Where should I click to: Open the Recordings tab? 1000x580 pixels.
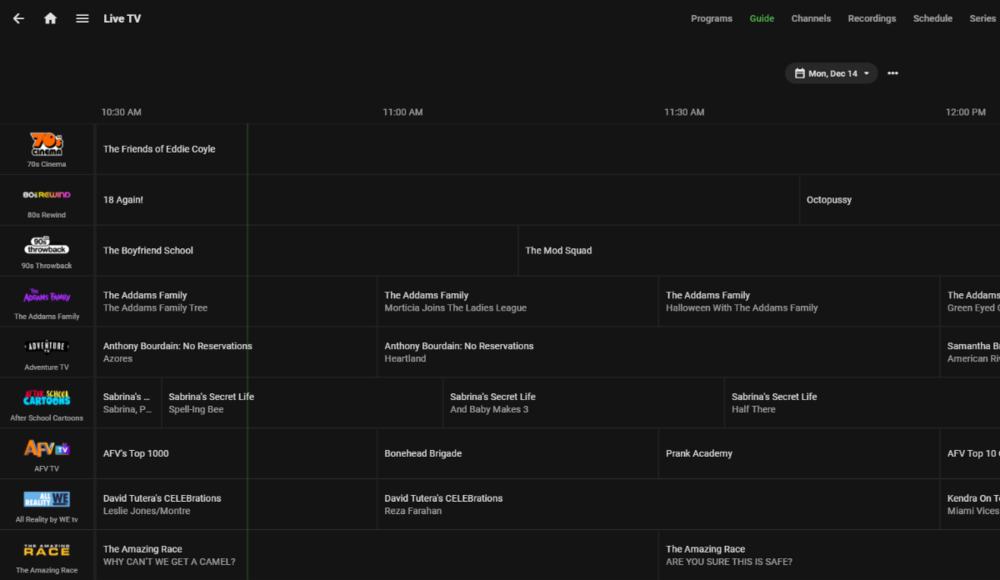pos(872,18)
